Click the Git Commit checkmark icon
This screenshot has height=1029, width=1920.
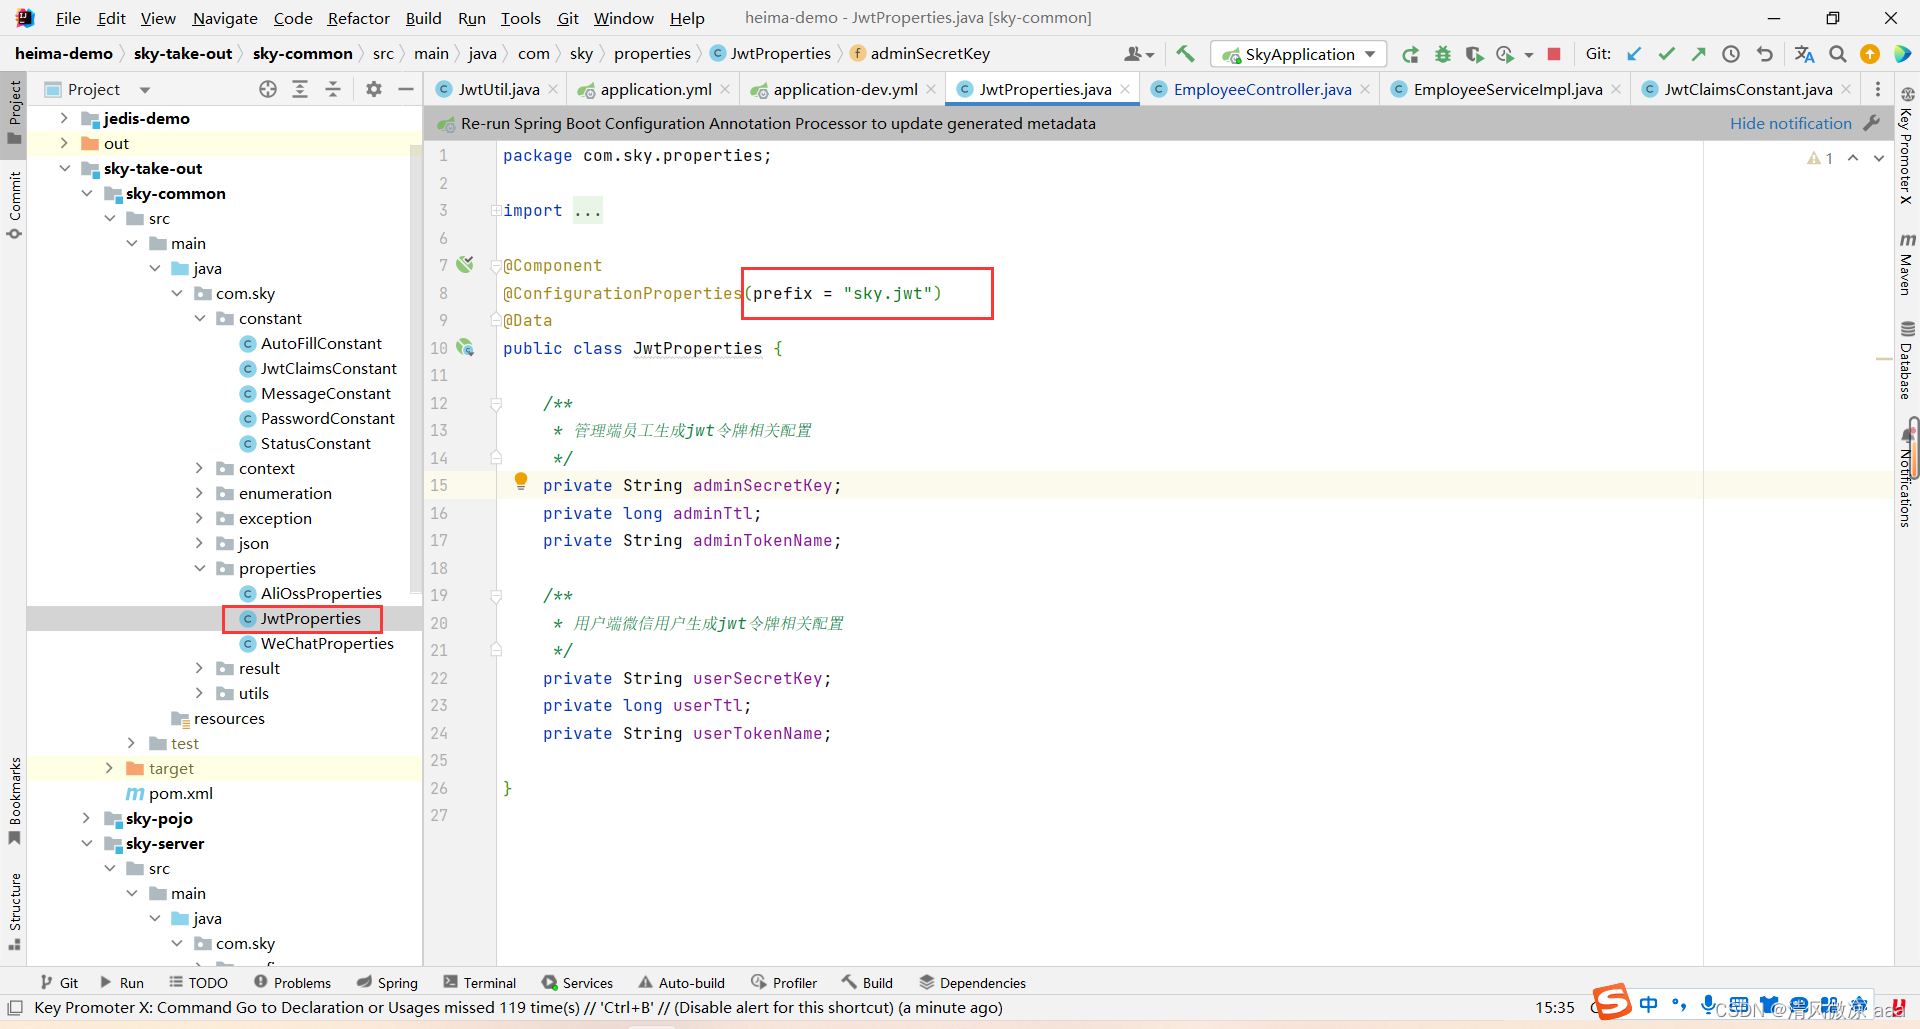(x=1666, y=54)
